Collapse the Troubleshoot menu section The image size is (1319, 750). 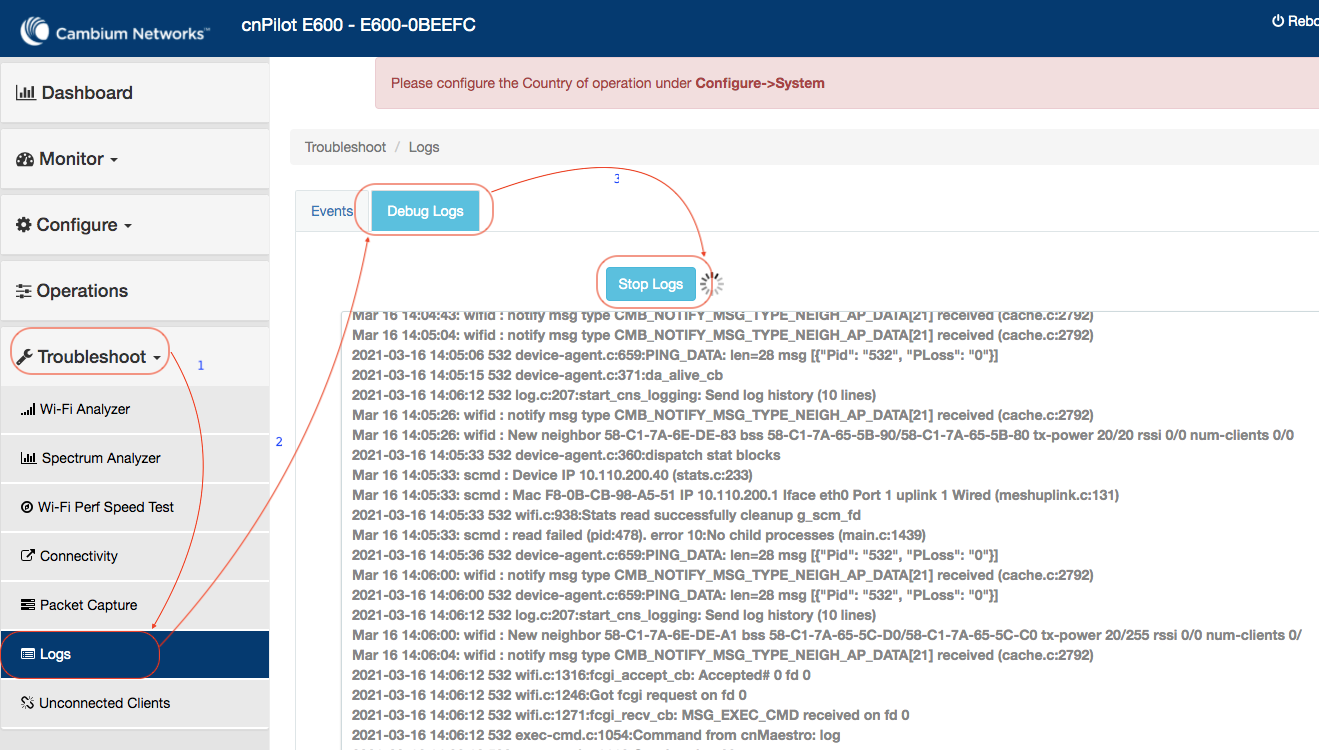coord(92,357)
